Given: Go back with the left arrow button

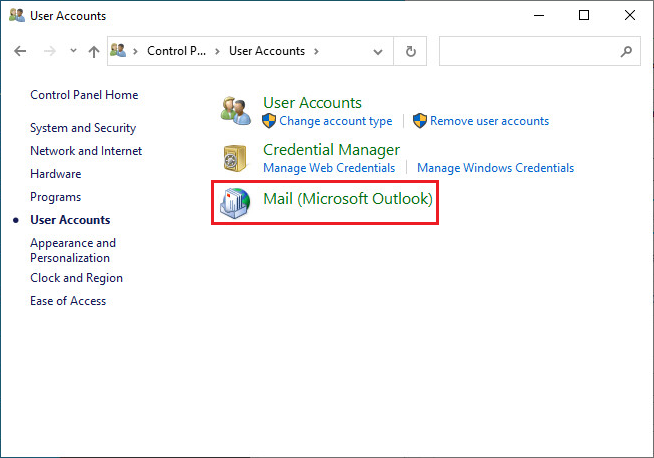Looking at the screenshot, I should [20, 51].
